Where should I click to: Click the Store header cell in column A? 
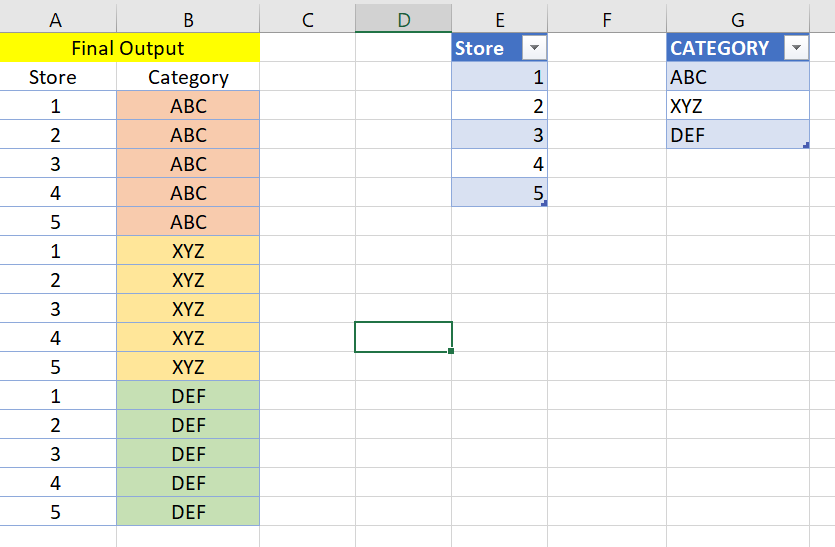coord(58,77)
